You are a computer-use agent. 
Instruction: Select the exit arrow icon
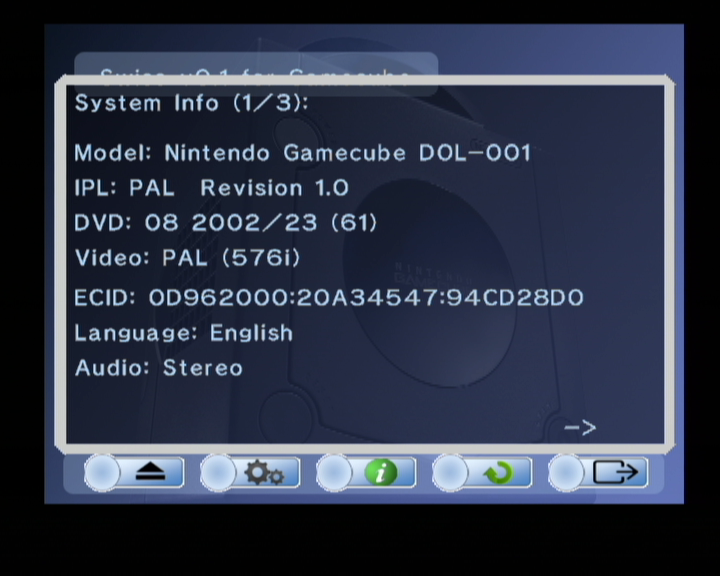point(615,472)
